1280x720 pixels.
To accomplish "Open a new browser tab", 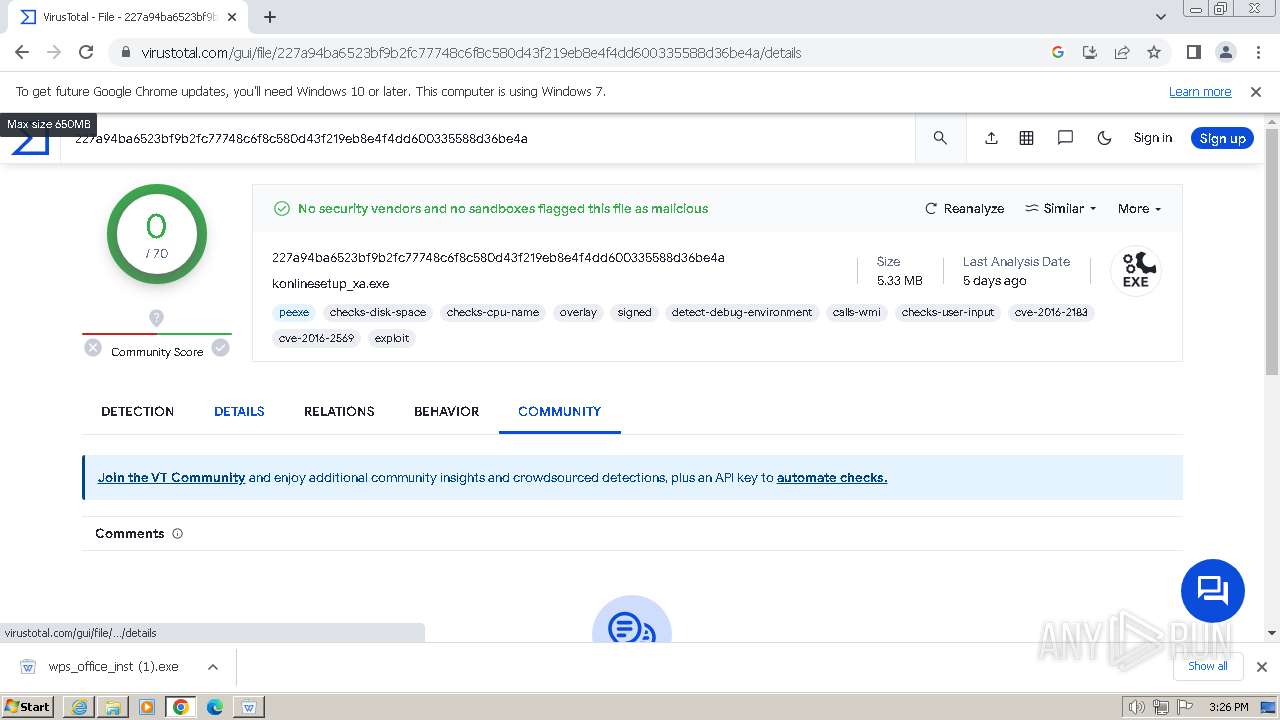I will coord(270,17).
